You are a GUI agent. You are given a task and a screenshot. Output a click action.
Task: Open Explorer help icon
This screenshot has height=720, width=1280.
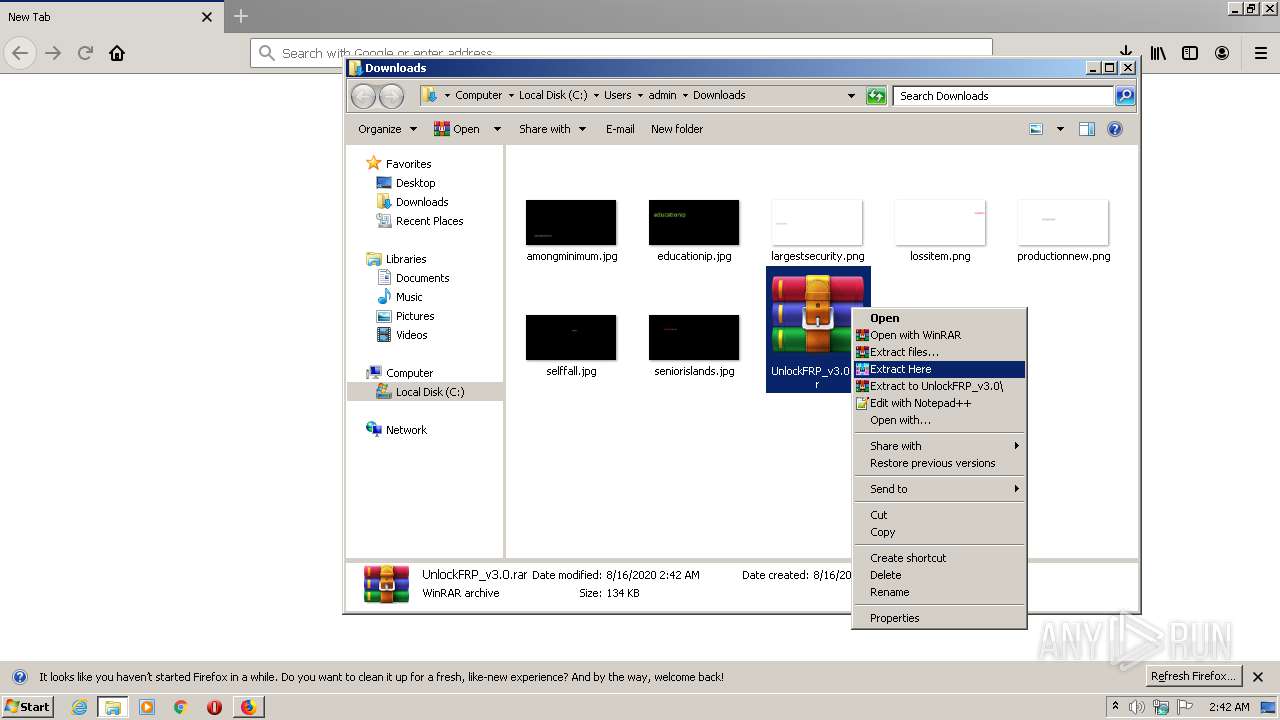pyautogui.click(x=1115, y=129)
